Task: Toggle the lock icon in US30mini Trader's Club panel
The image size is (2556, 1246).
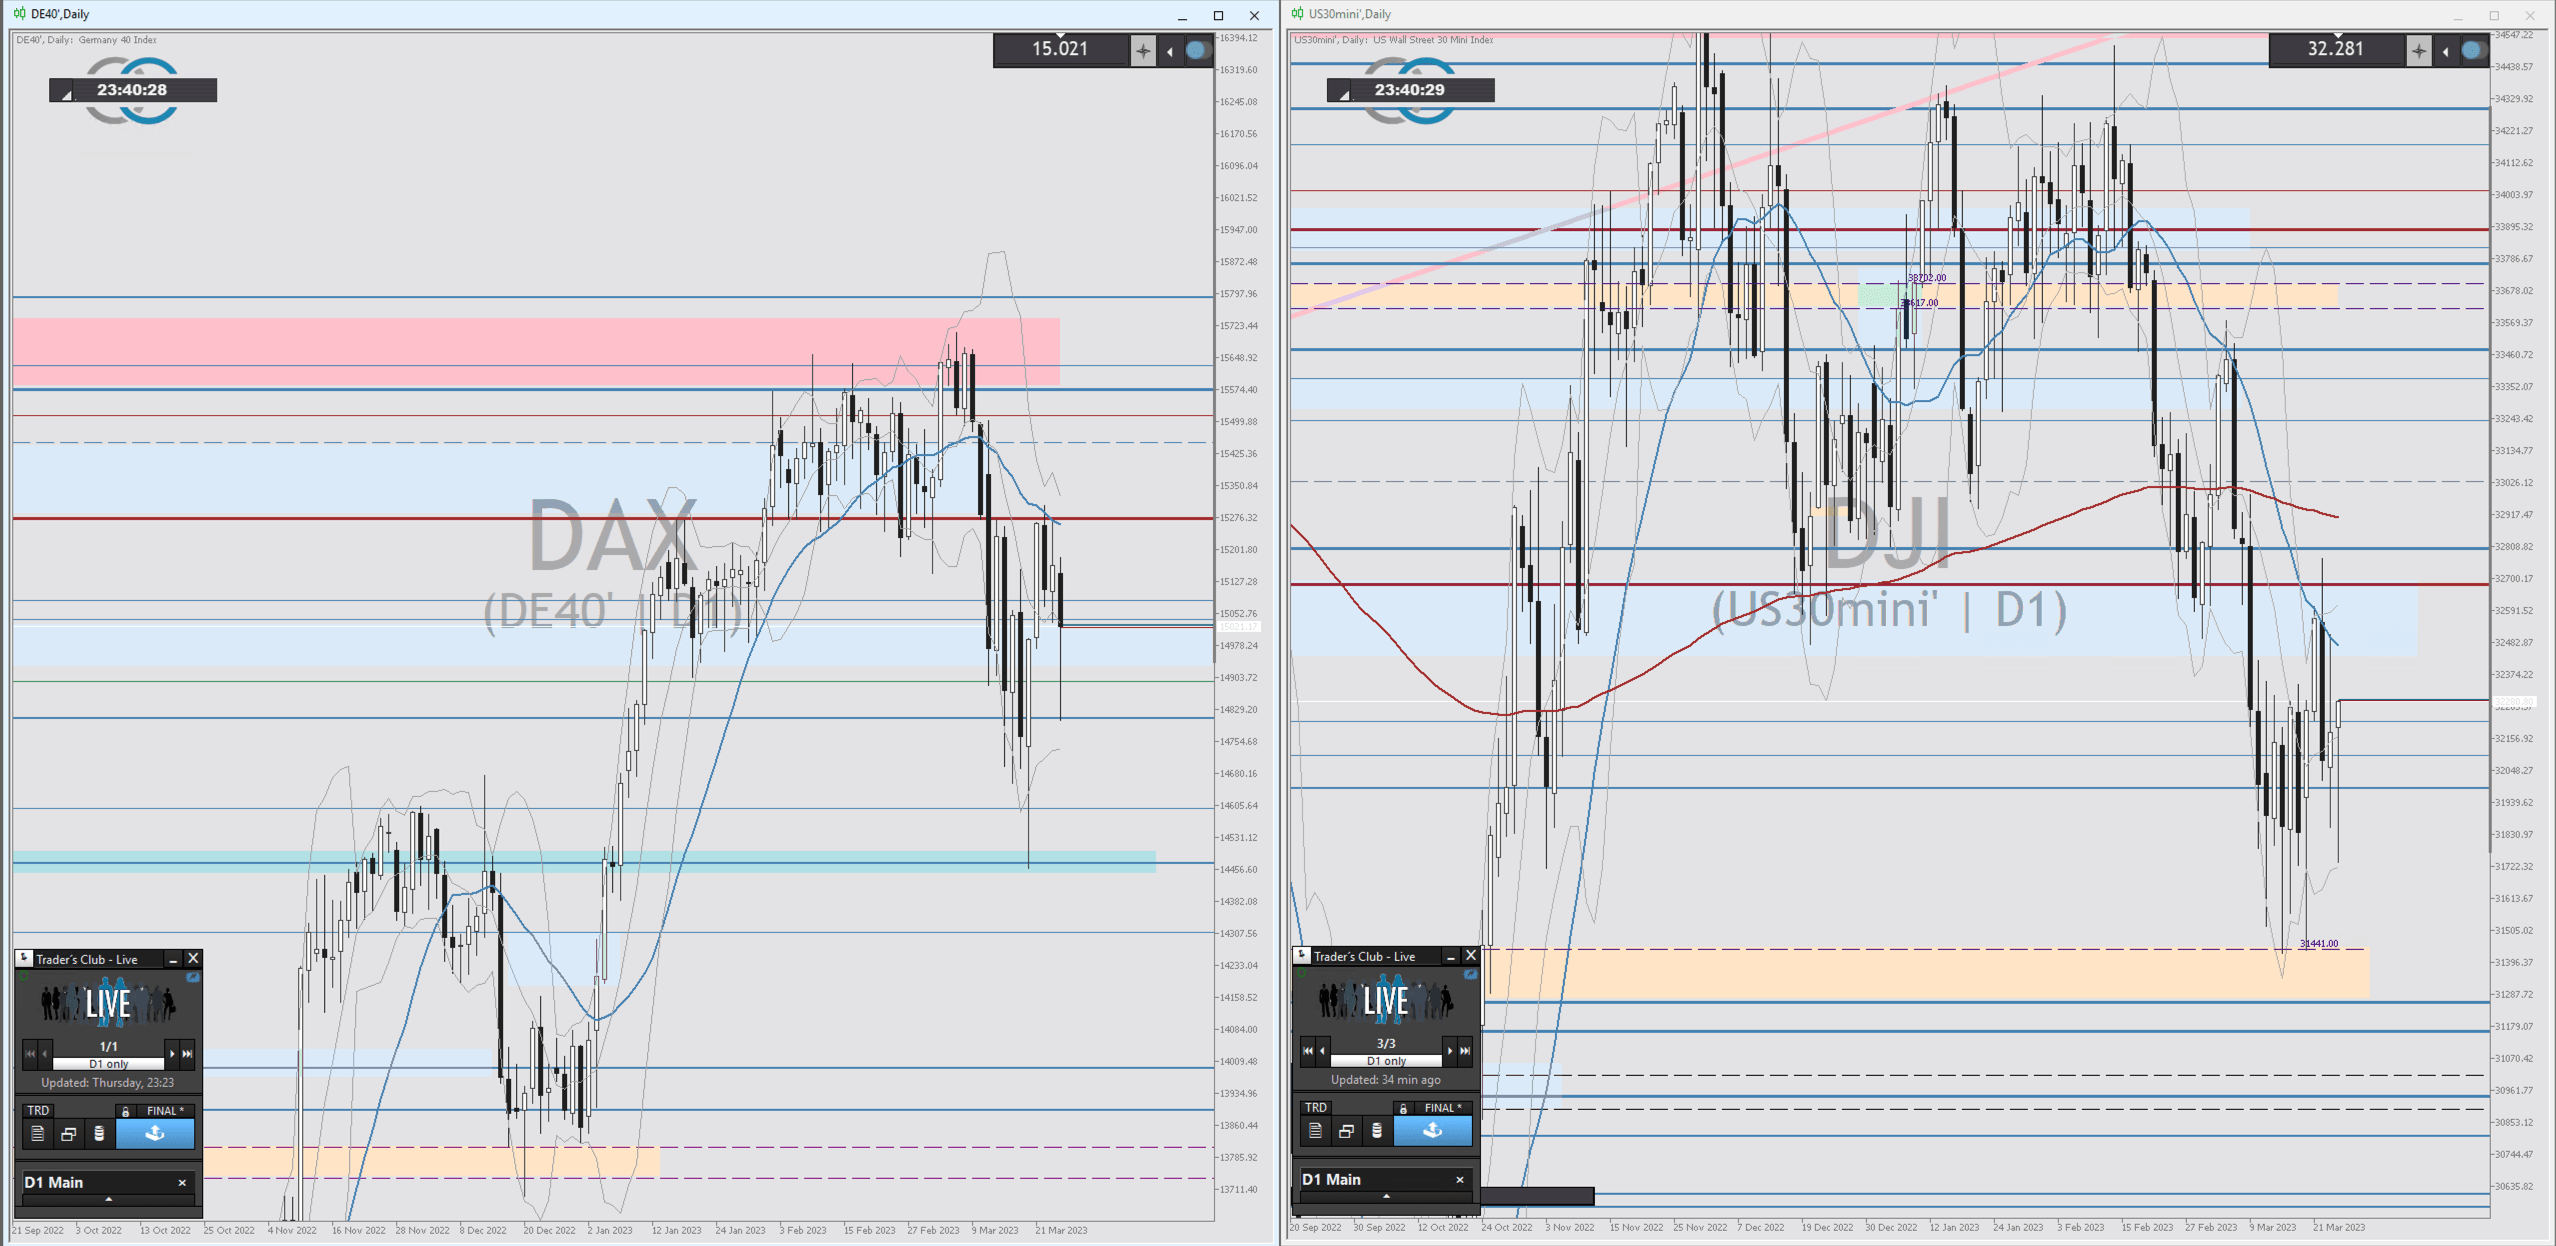Action: click(x=1403, y=1108)
